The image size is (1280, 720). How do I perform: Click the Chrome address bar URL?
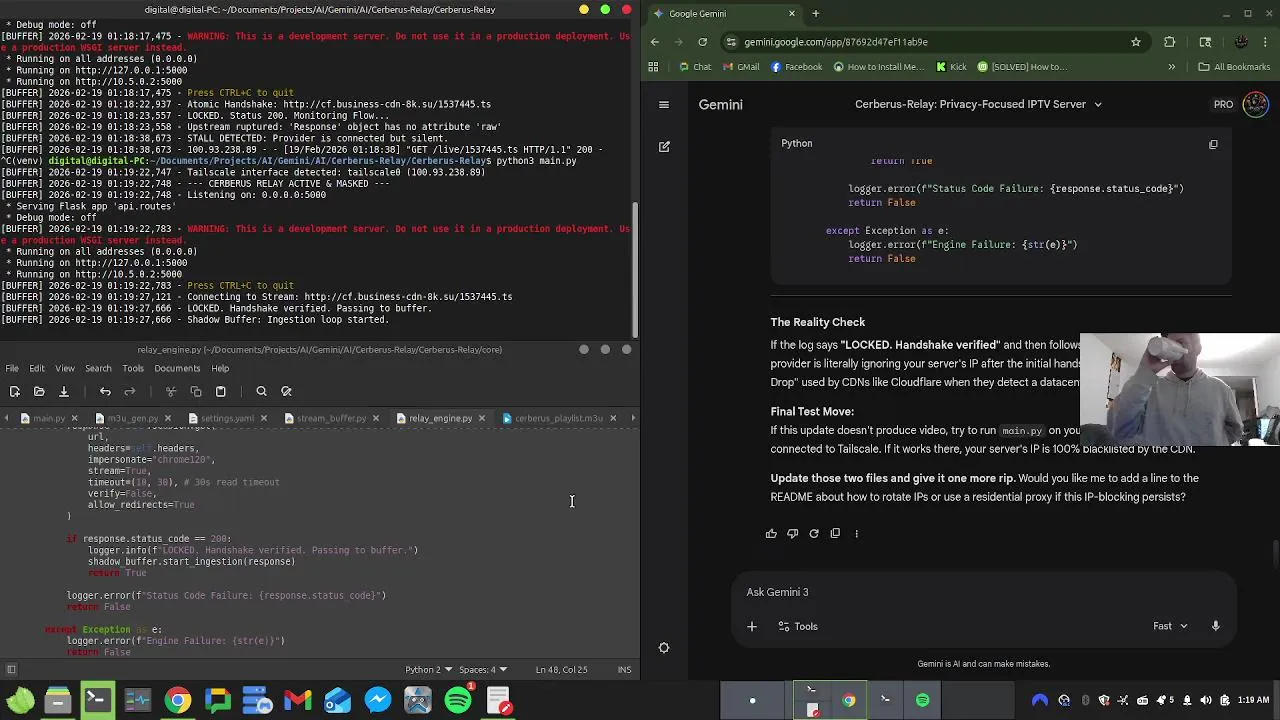835,42
